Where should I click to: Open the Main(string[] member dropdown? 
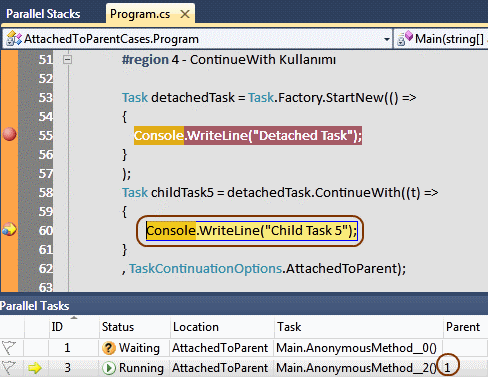(441, 39)
